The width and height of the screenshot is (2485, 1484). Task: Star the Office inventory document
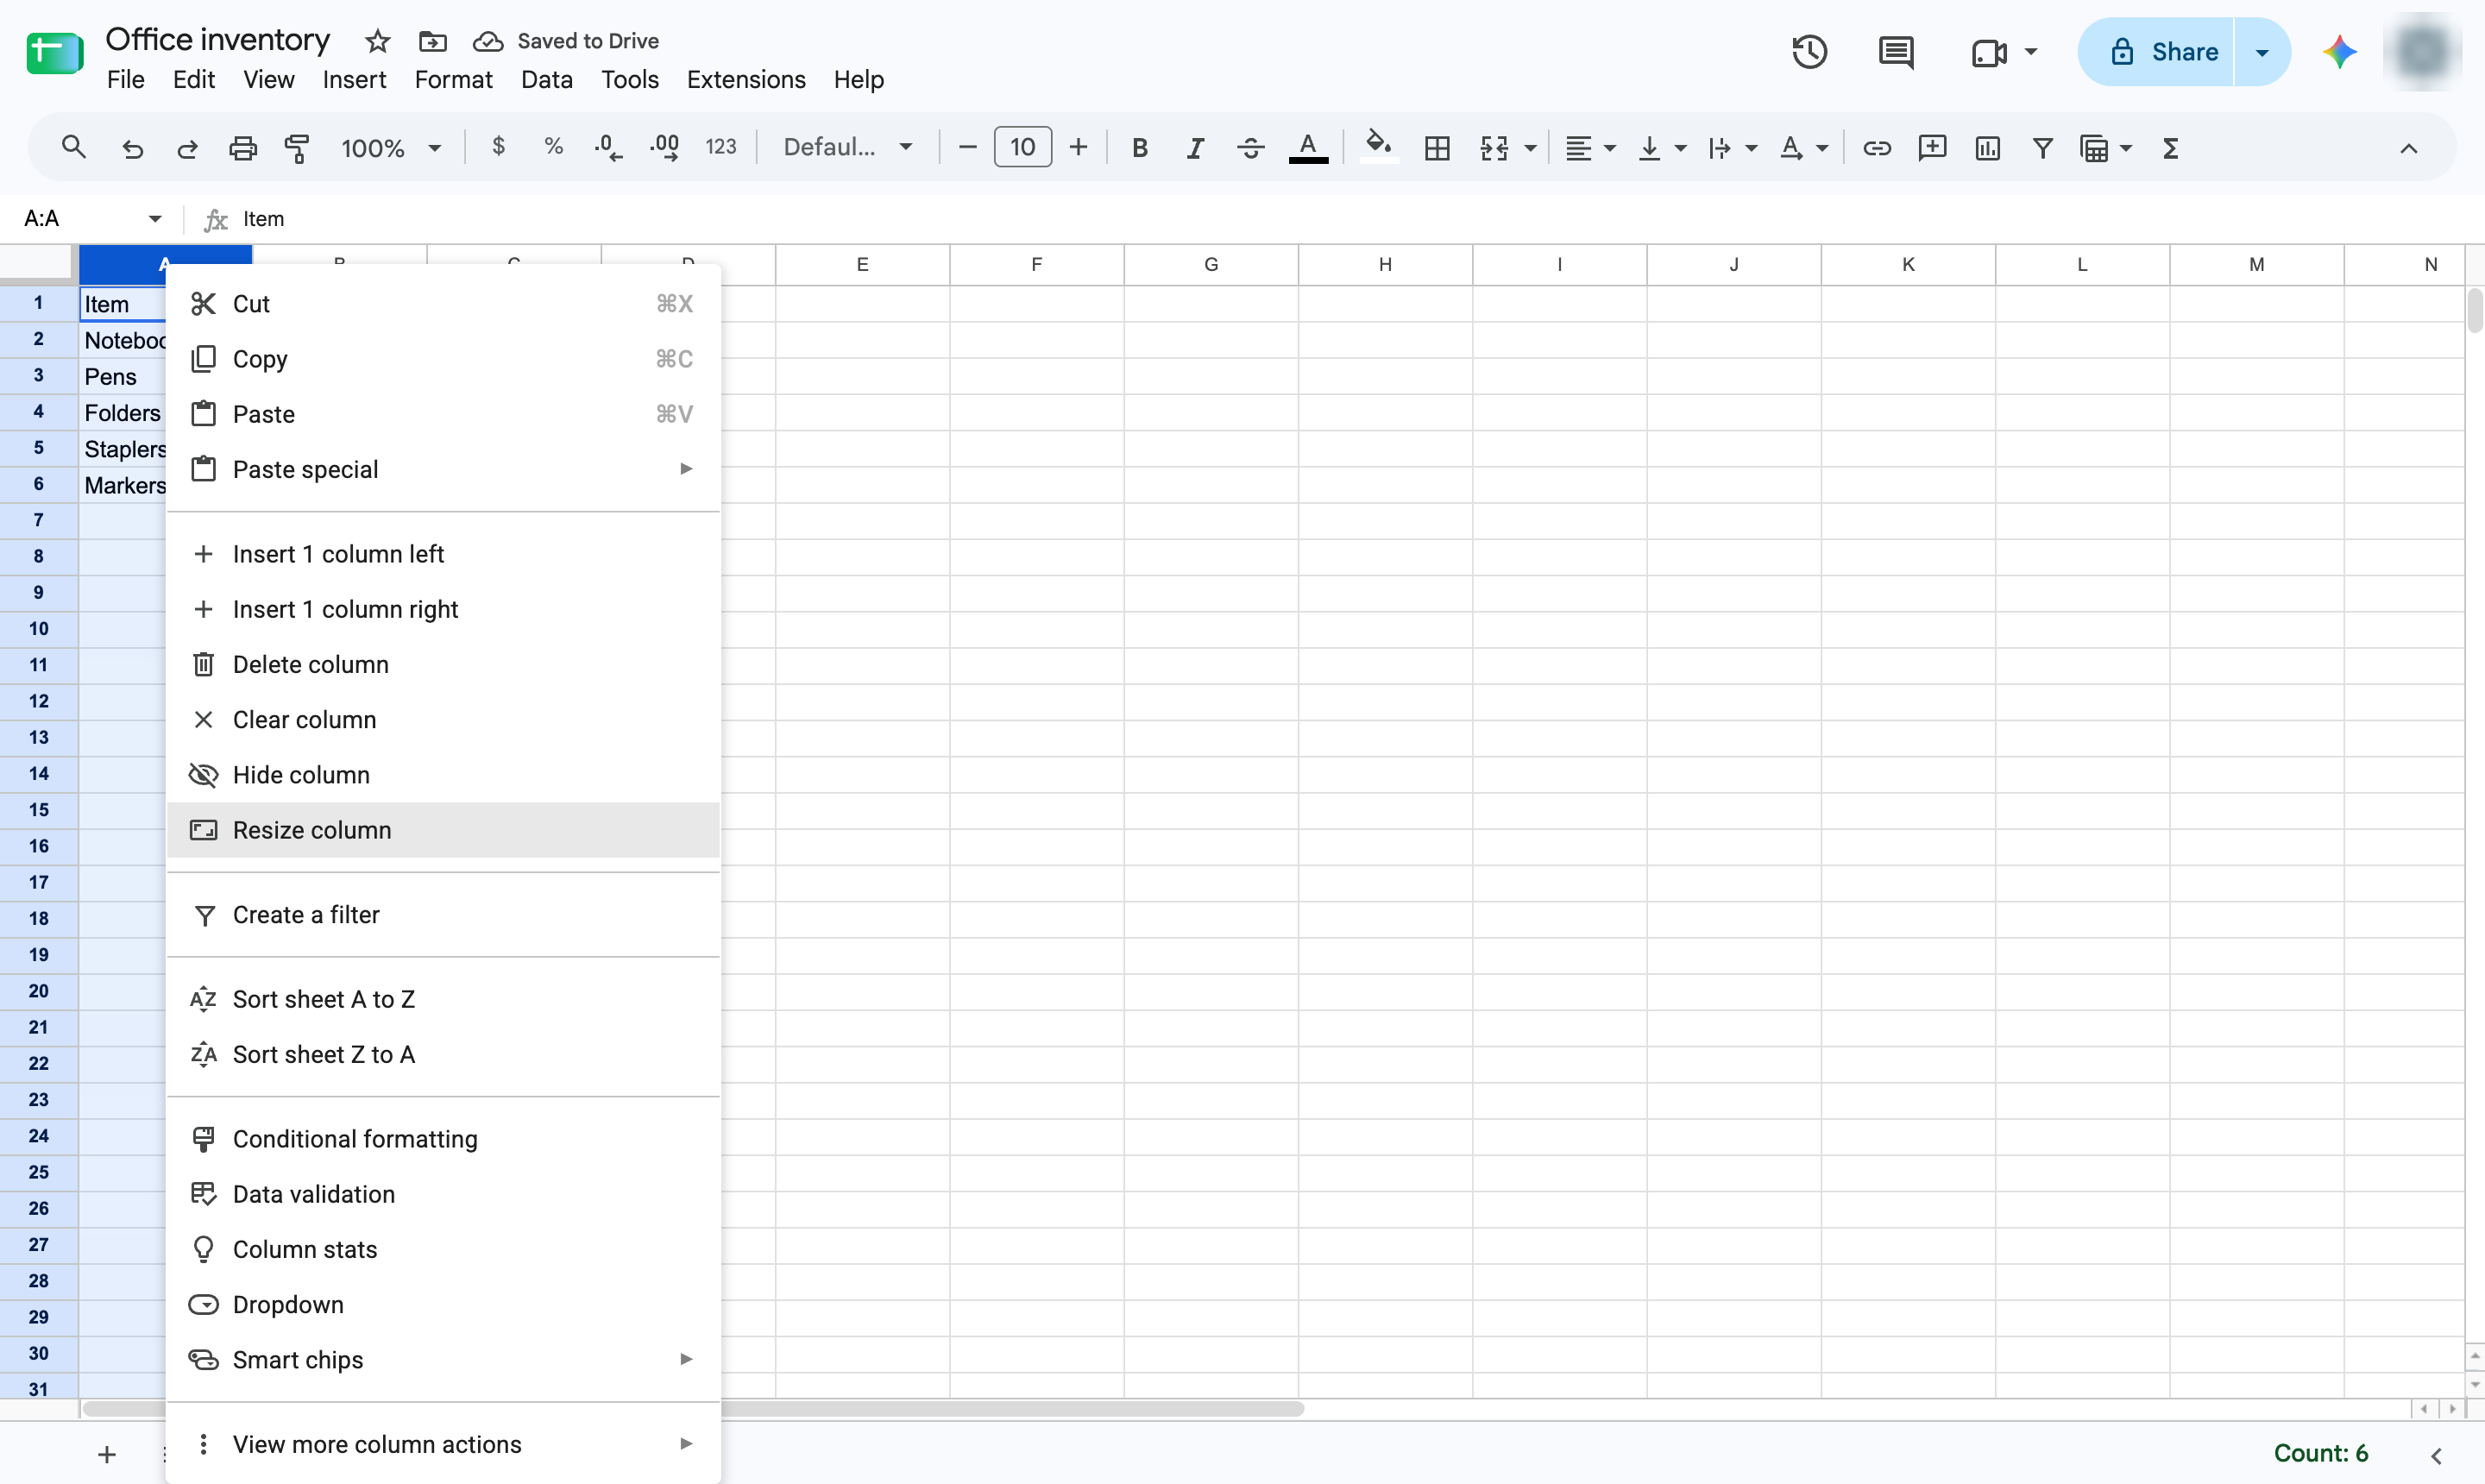[377, 41]
